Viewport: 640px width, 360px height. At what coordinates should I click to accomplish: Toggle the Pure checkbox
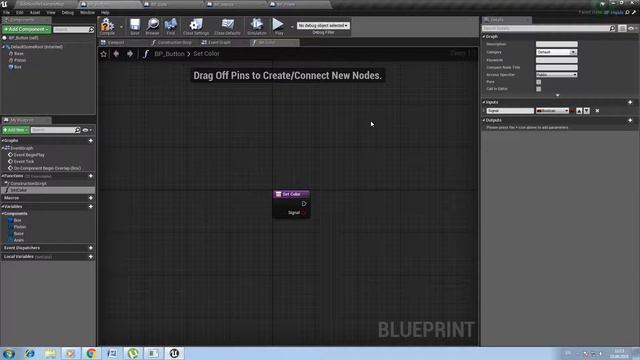click(538, 82)
